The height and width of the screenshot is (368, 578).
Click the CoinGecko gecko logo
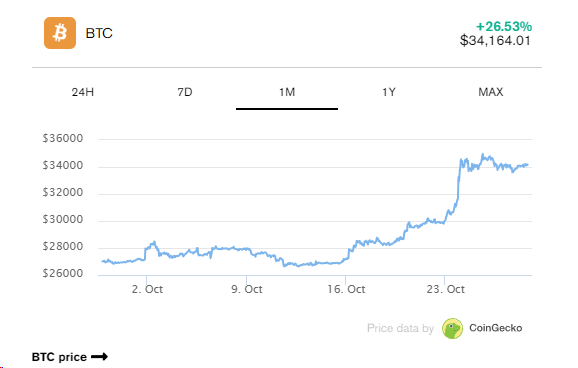pyautogui.click(x=452, y=328)
